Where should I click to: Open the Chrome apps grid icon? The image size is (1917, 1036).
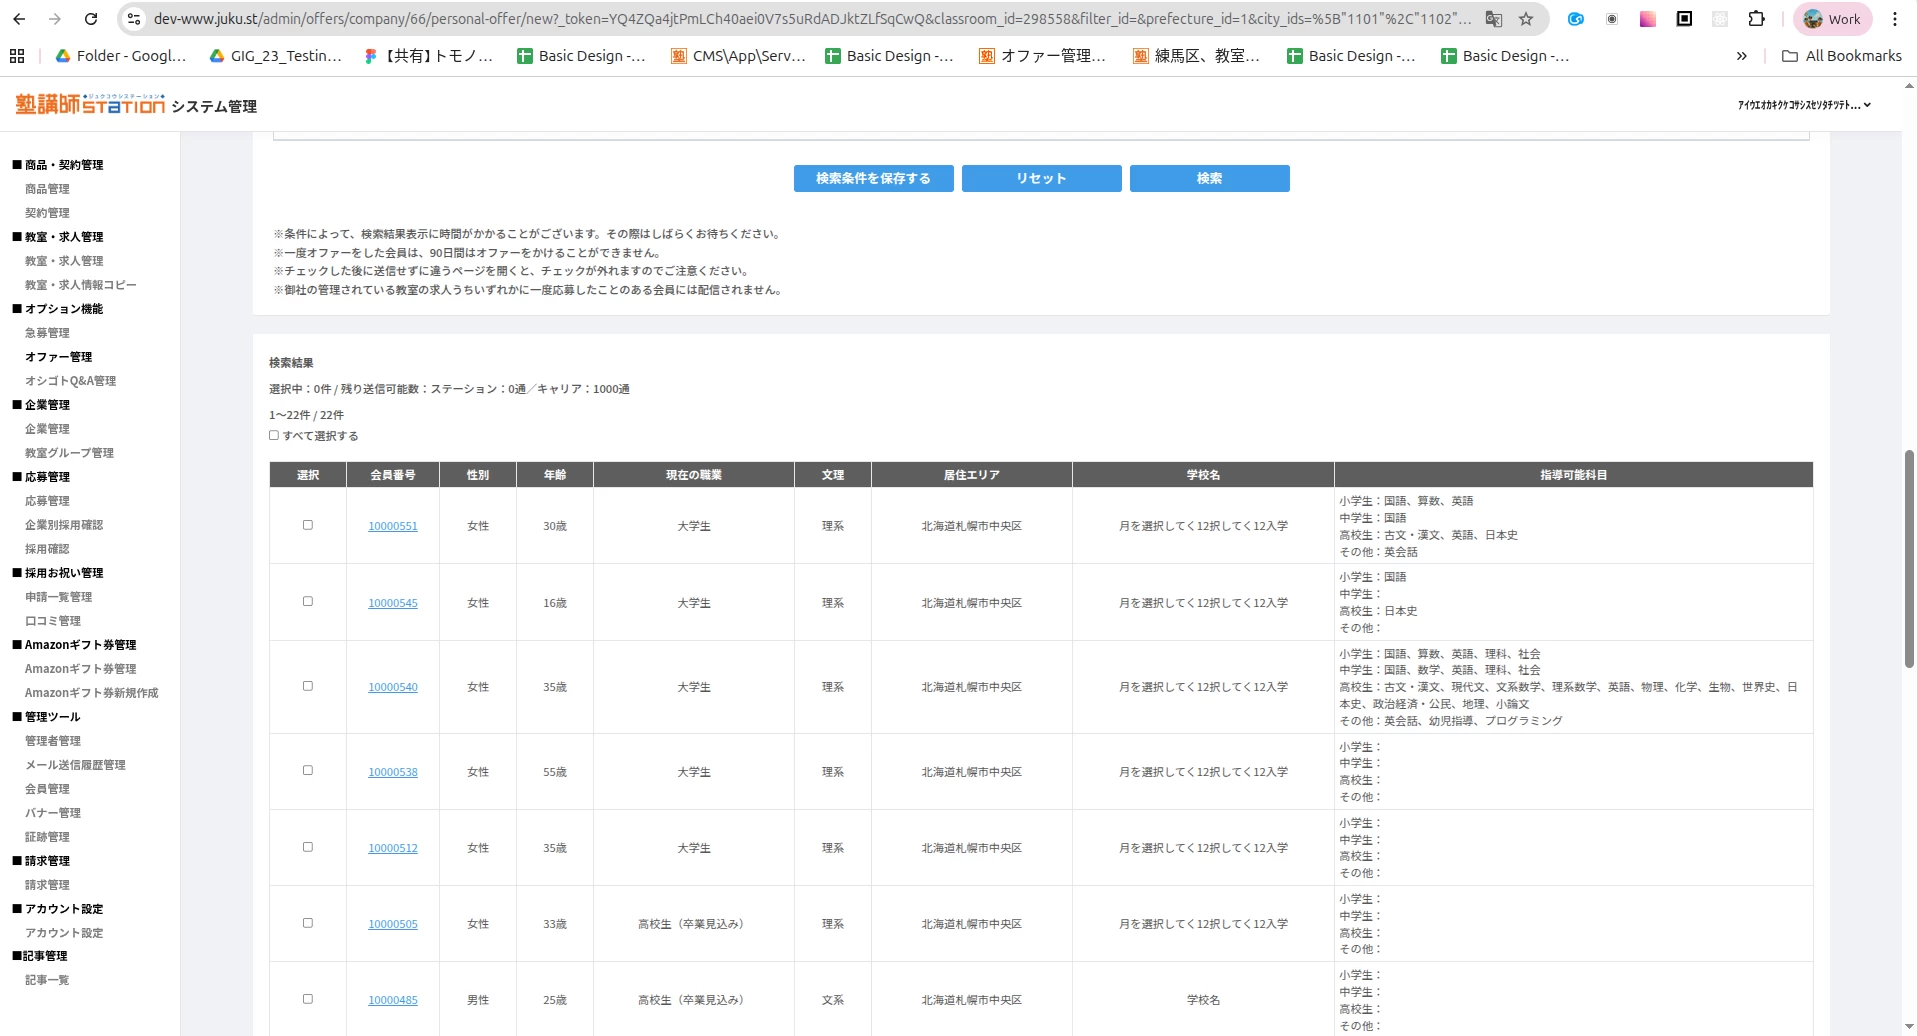[17, 56]
